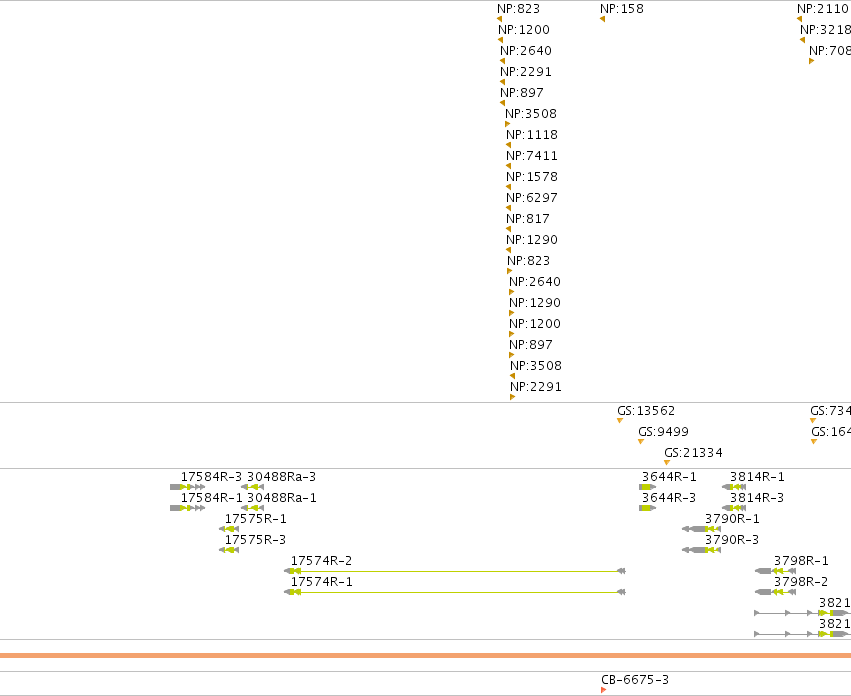Click the left-pointing NP:897 marker
Viewport: 851px width, 696px height.
tap(503, 103)
